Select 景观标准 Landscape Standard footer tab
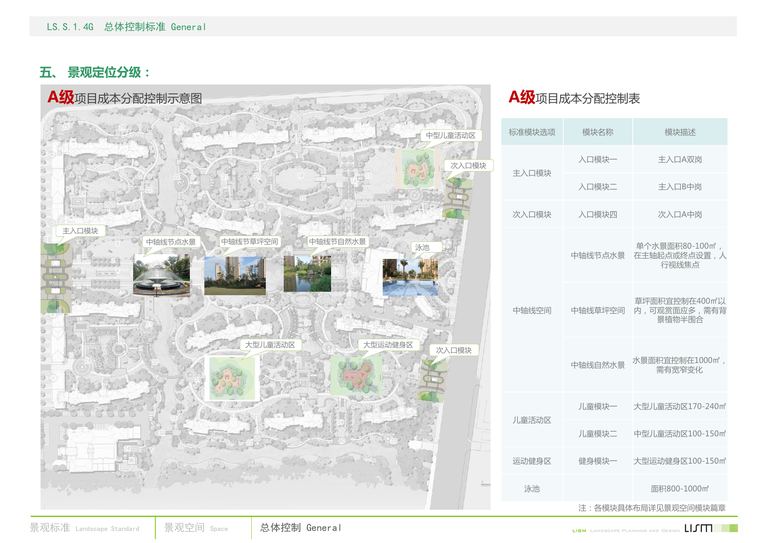 84,528
